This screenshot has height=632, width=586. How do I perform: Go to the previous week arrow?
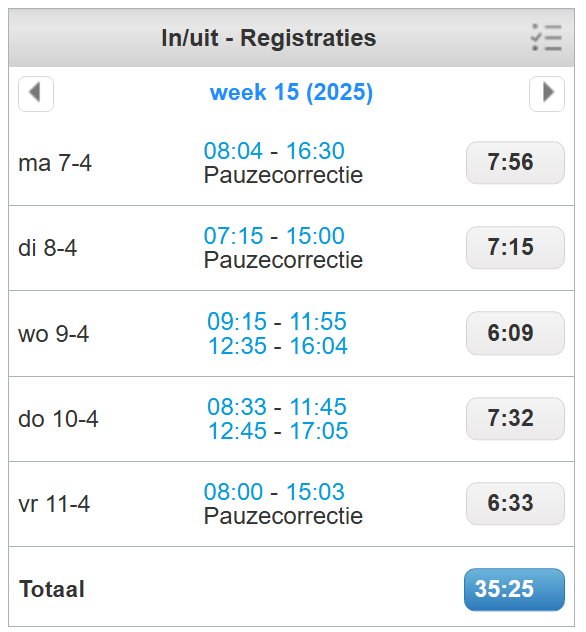click(x=36, y=94)
